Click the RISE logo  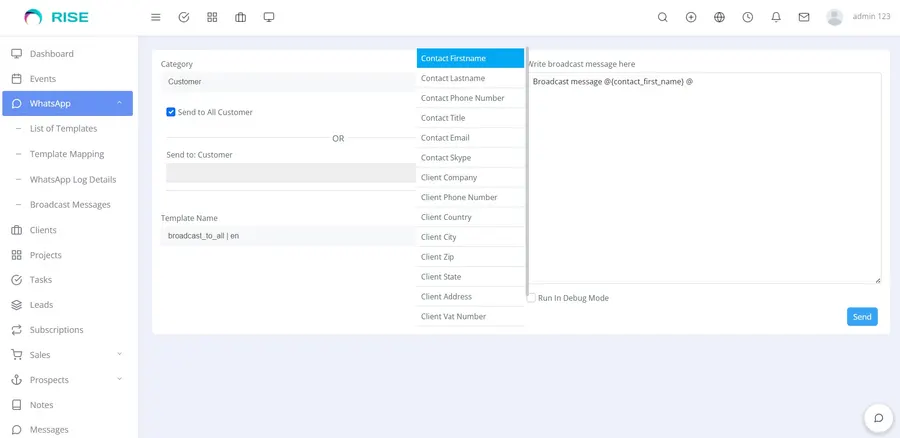click(56, 17)
